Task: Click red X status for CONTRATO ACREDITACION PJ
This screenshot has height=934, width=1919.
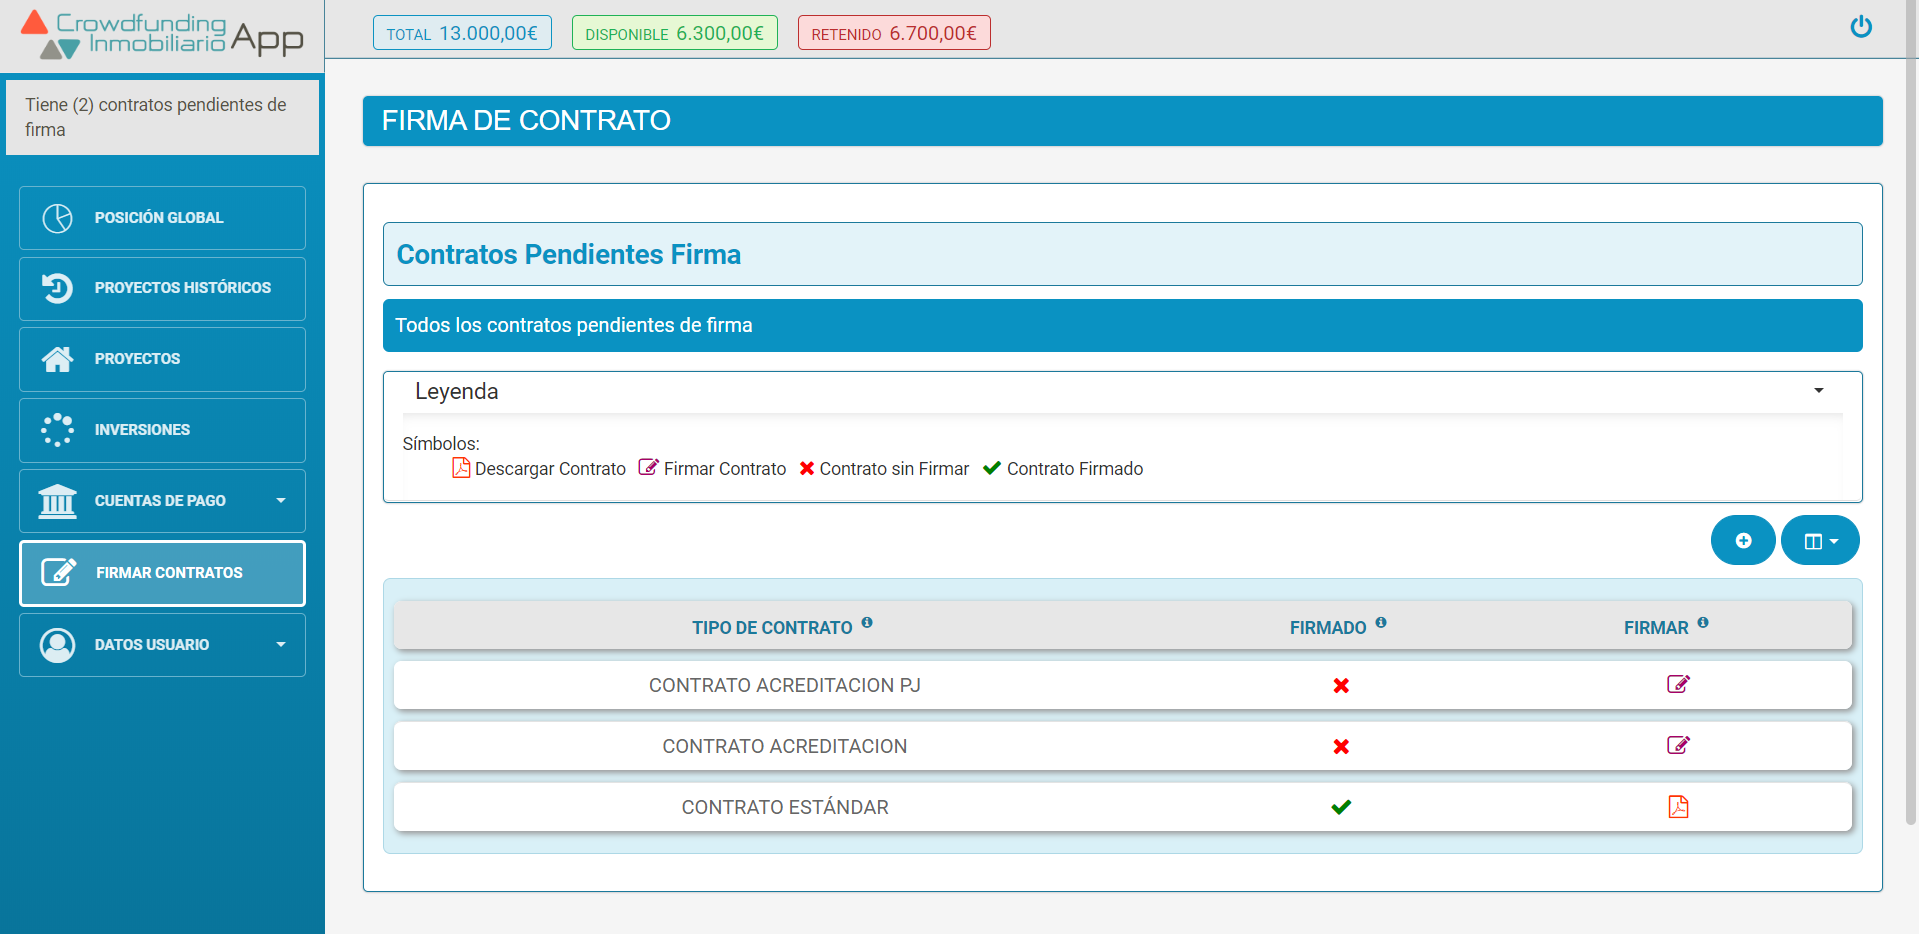Action: (1341, 686)
